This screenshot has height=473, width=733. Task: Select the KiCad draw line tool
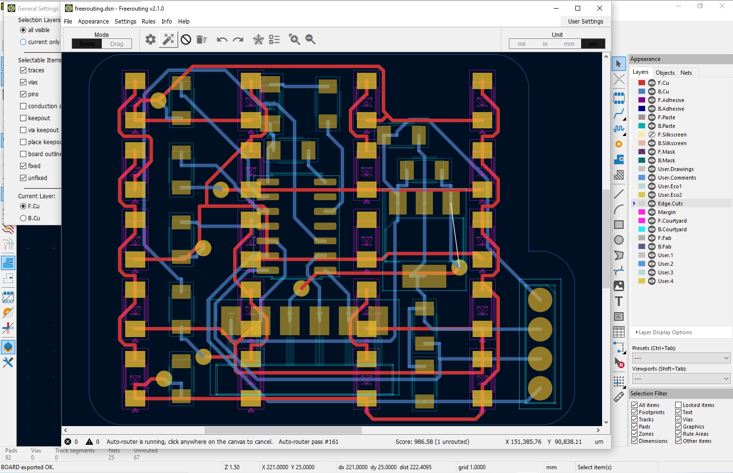619,194
